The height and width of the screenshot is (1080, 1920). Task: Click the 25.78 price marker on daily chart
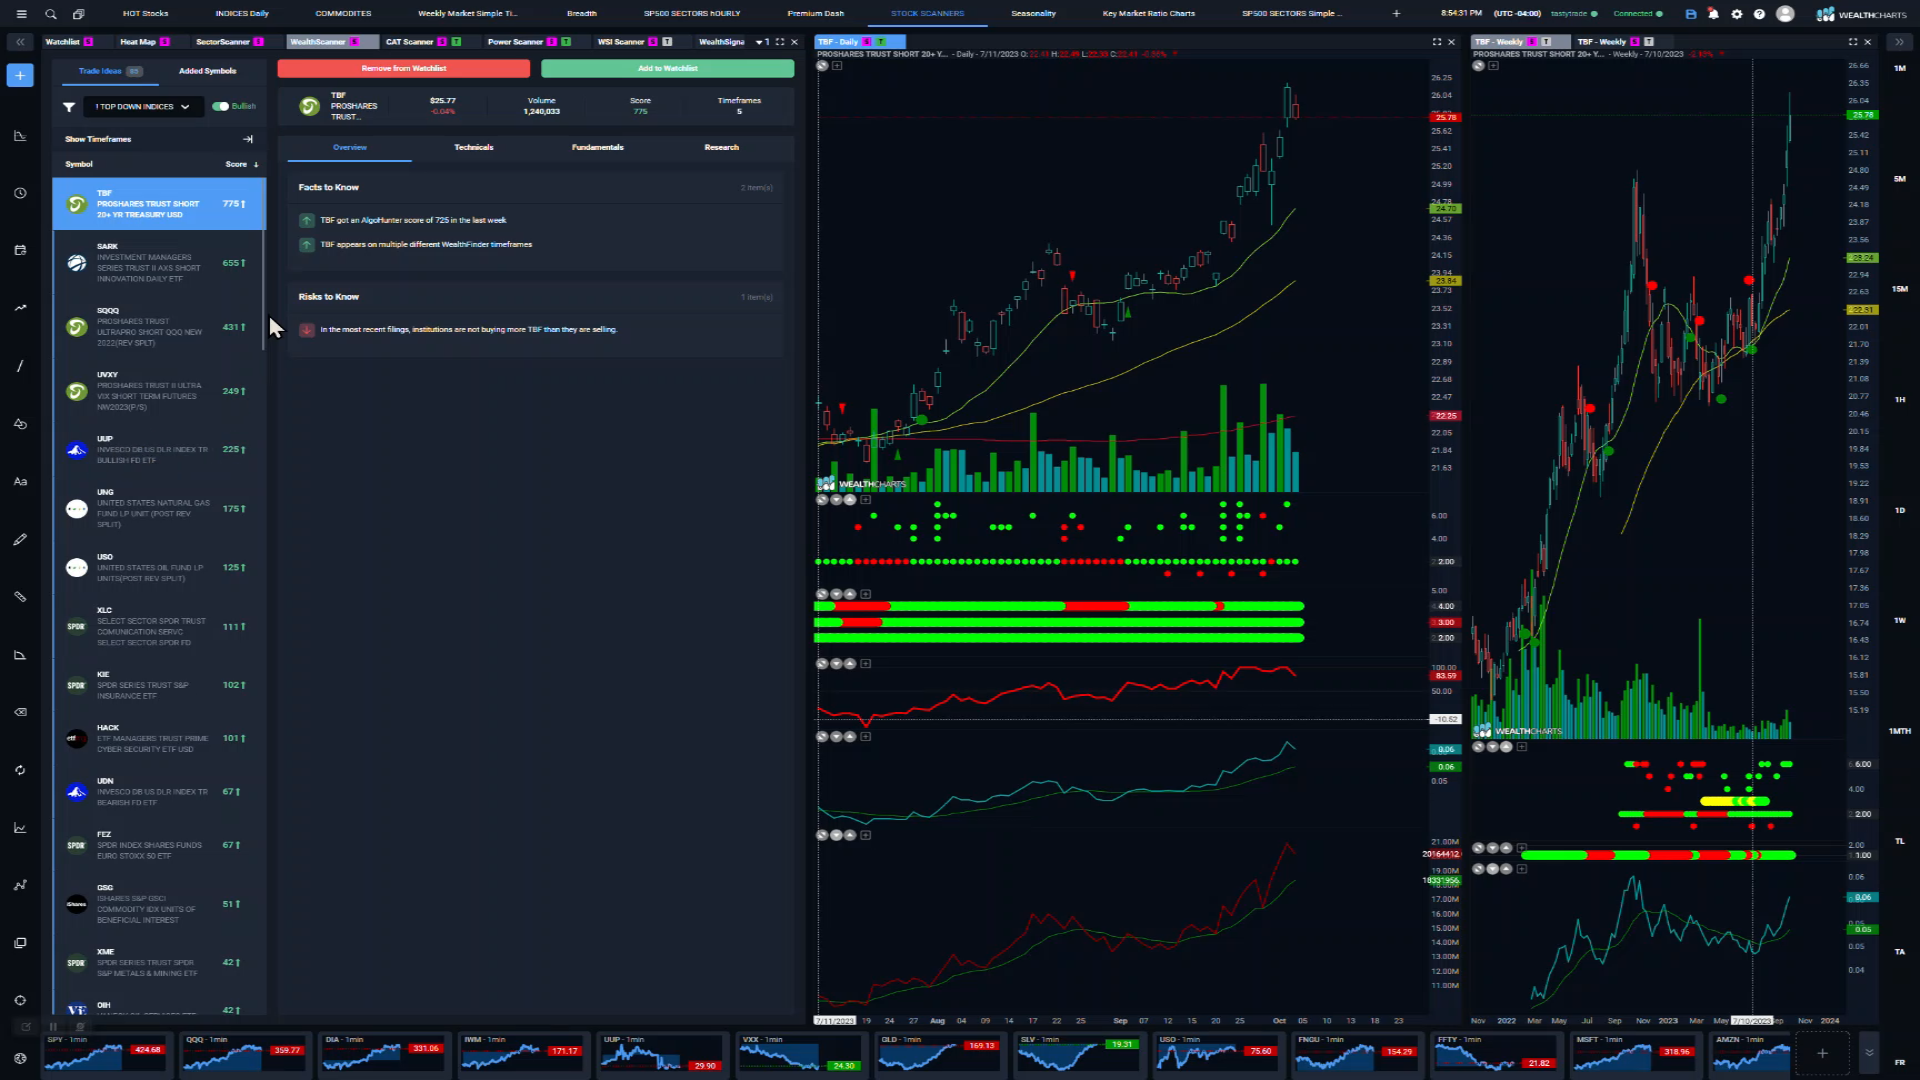[1446, 117]
